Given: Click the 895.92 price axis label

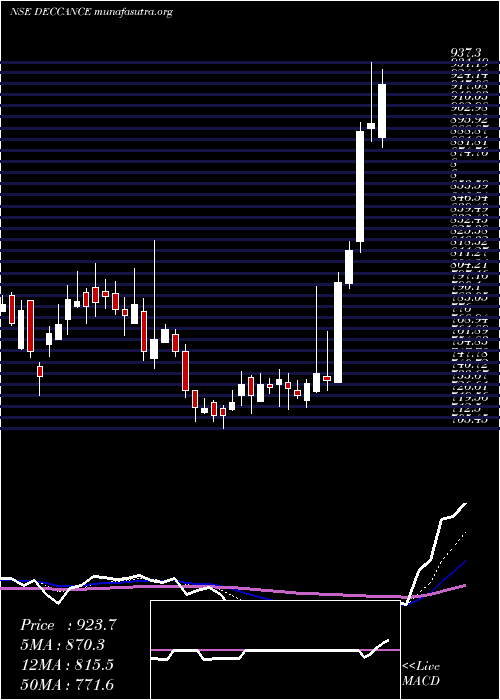Looking at the screenshot, I should click(469, 120).
